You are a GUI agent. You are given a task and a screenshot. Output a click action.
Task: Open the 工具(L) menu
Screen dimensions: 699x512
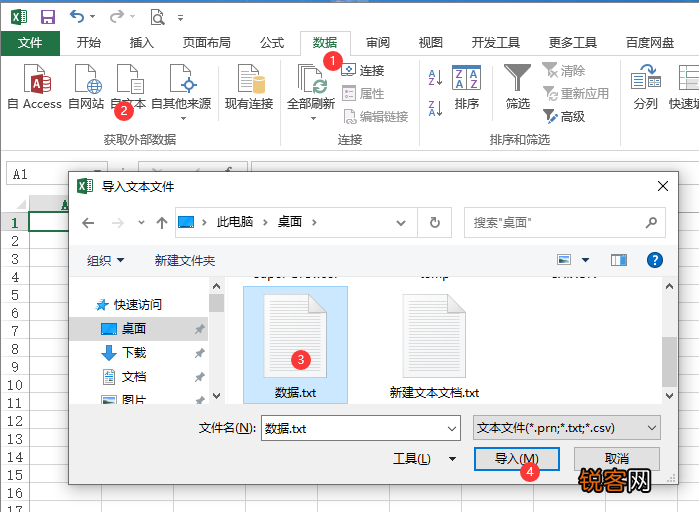pyautogui.click(x=424, y=459)
